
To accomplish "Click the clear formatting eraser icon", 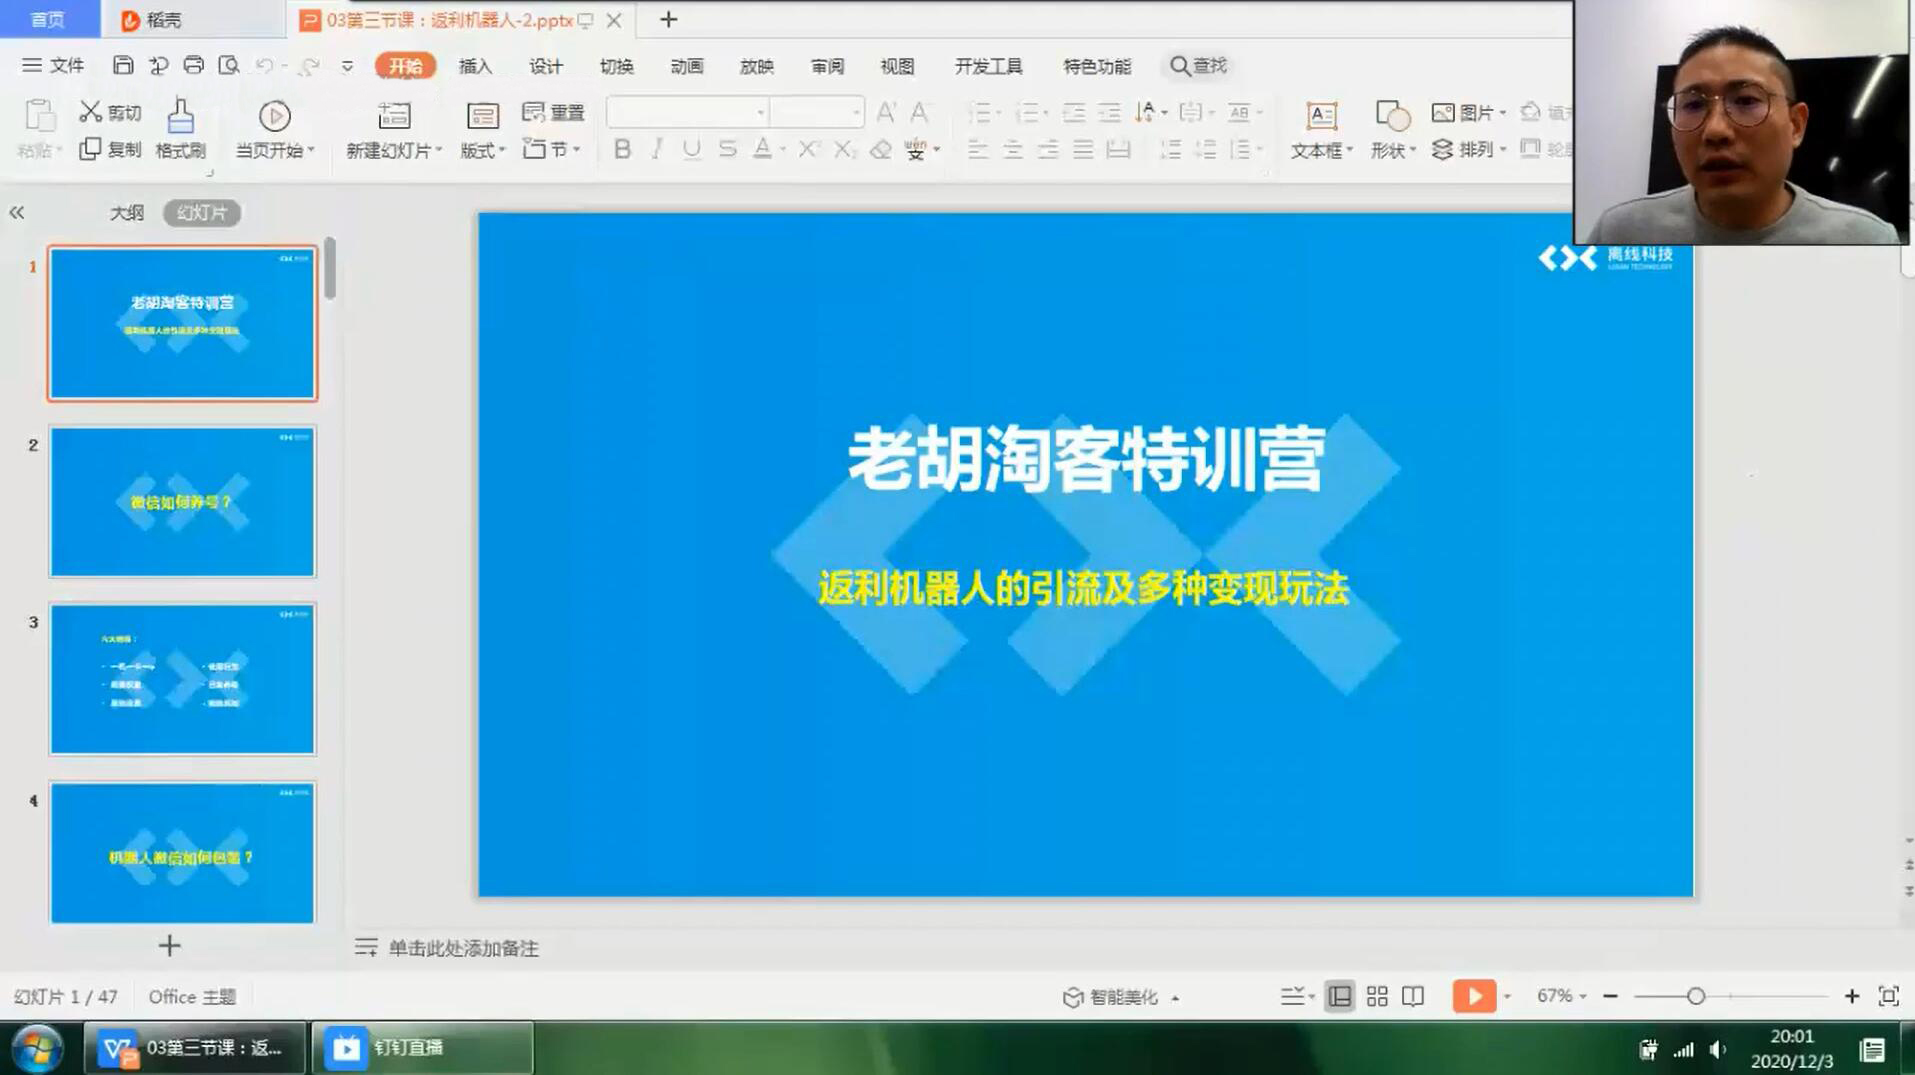I will click(880, 149).
